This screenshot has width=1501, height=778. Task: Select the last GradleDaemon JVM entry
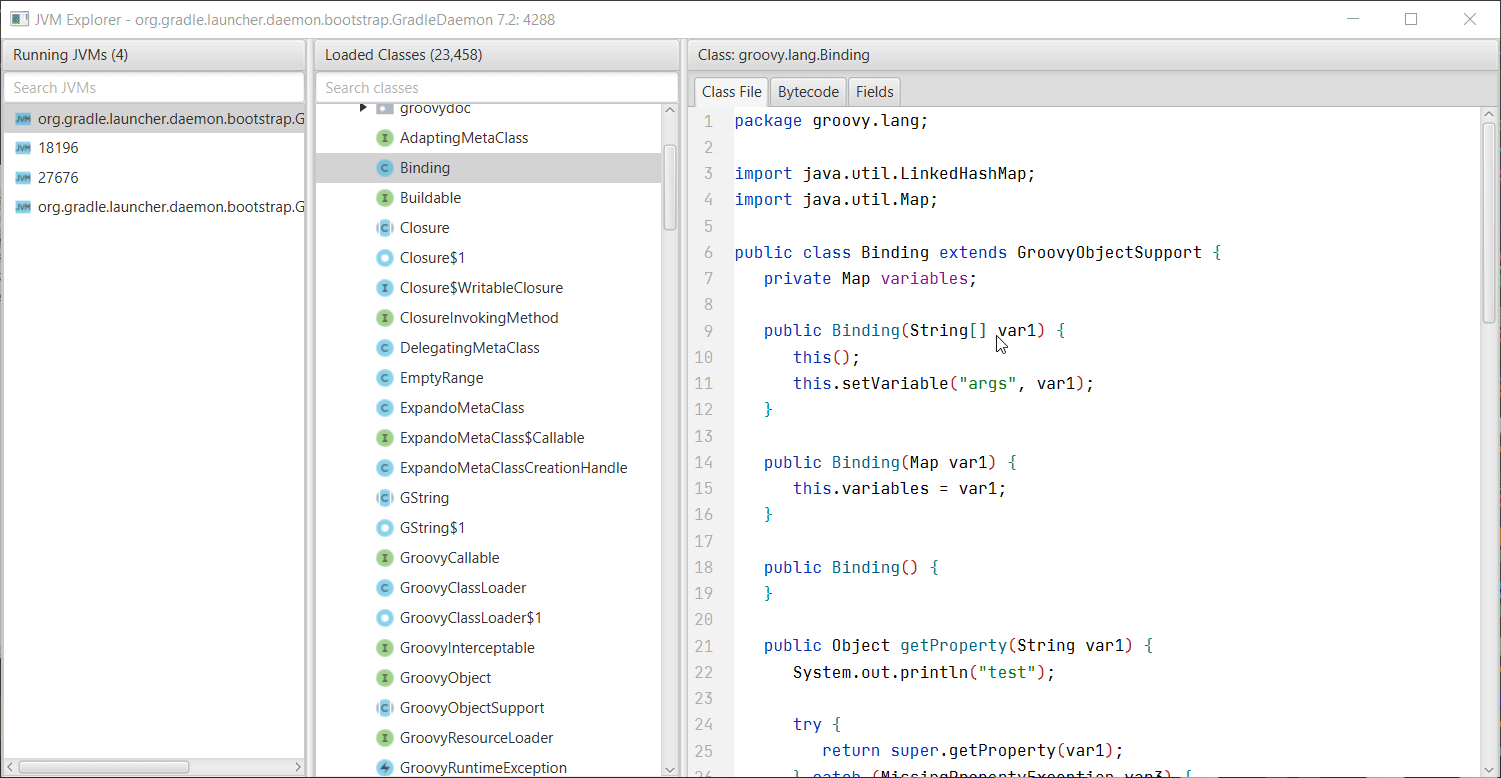click(154, 208)
